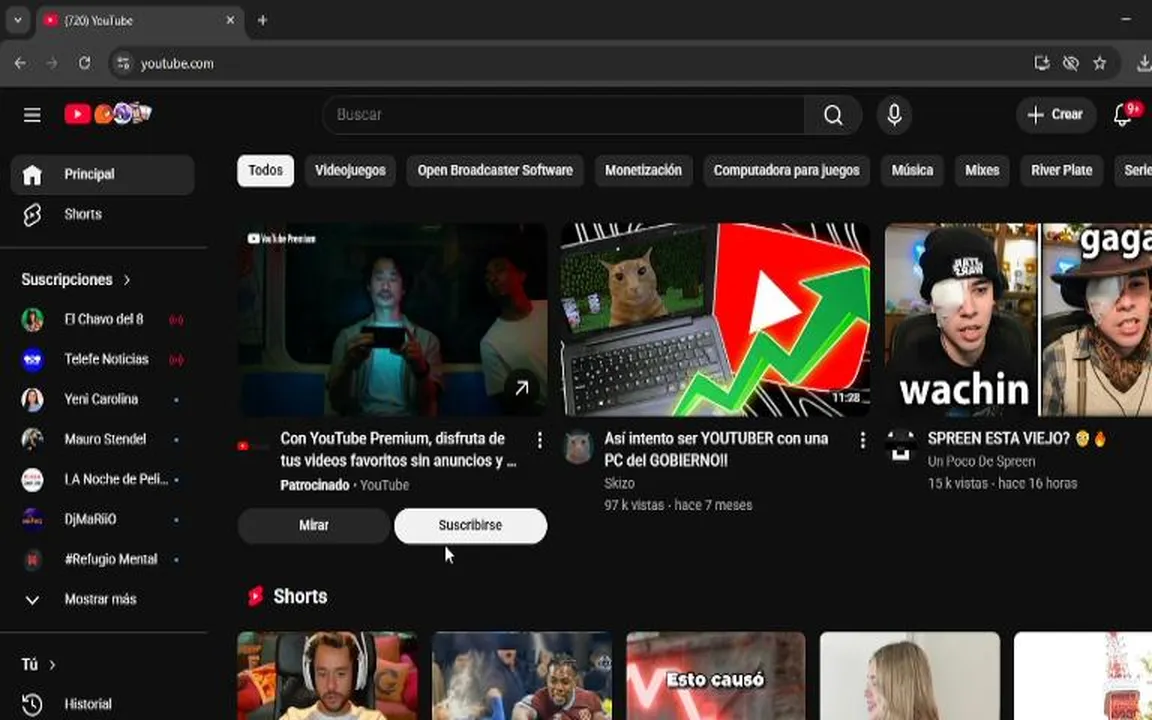This screenshot has width=1152, height=720.
Task: Click the Mirar button
Action: [x=314, y=526]
